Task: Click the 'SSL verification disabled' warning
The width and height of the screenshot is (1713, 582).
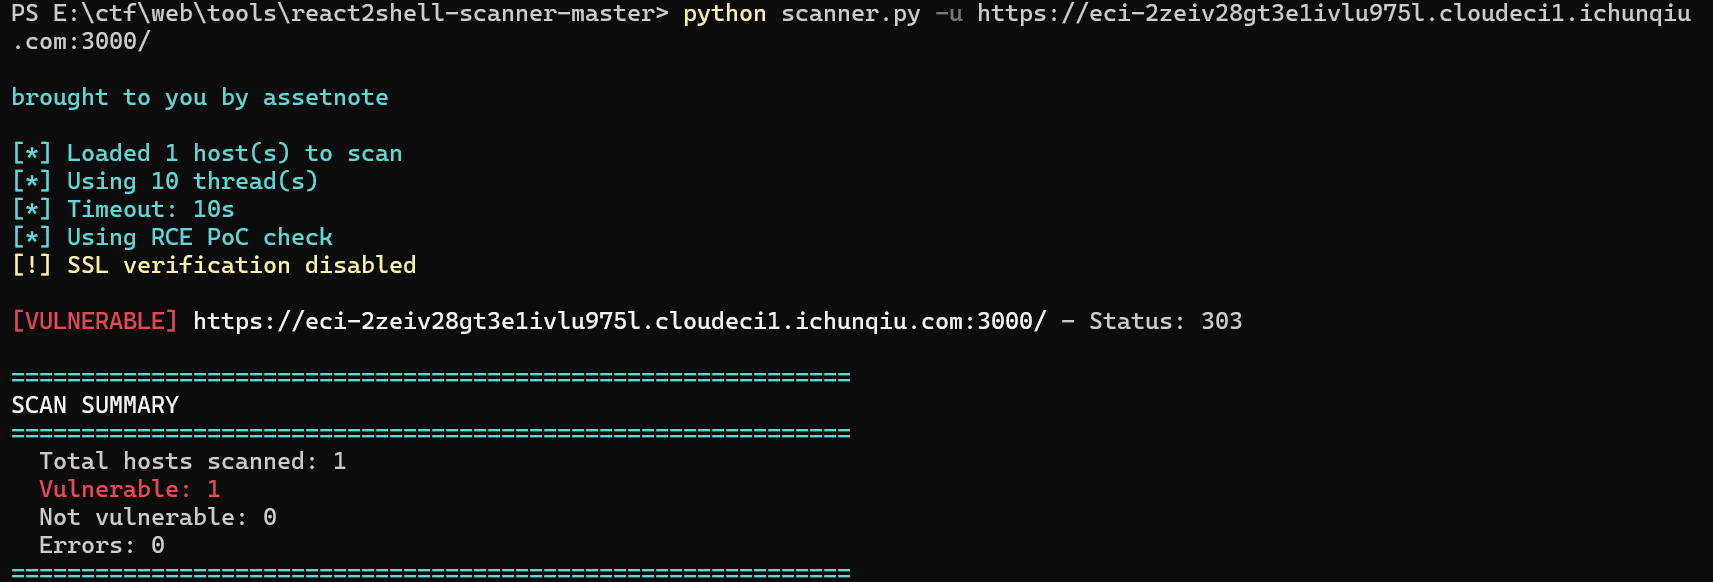Action: click(241, 265)
